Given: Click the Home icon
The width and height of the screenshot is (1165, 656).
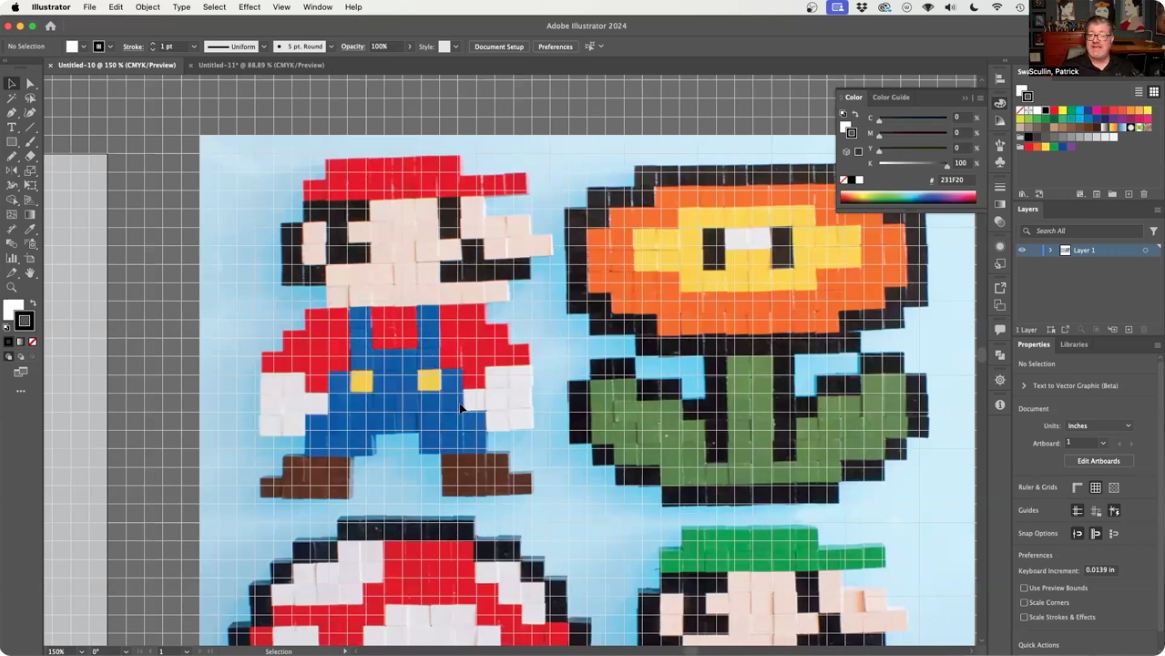Looking at the screenshot, I should click(51, 26).
